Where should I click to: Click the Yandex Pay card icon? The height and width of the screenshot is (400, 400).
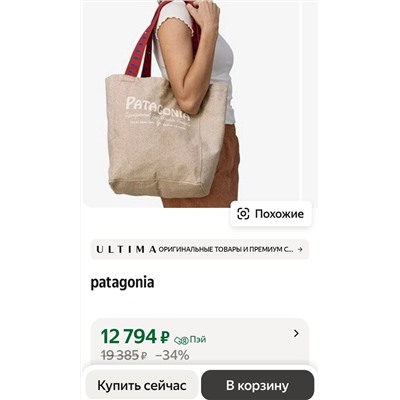[181, 340]
